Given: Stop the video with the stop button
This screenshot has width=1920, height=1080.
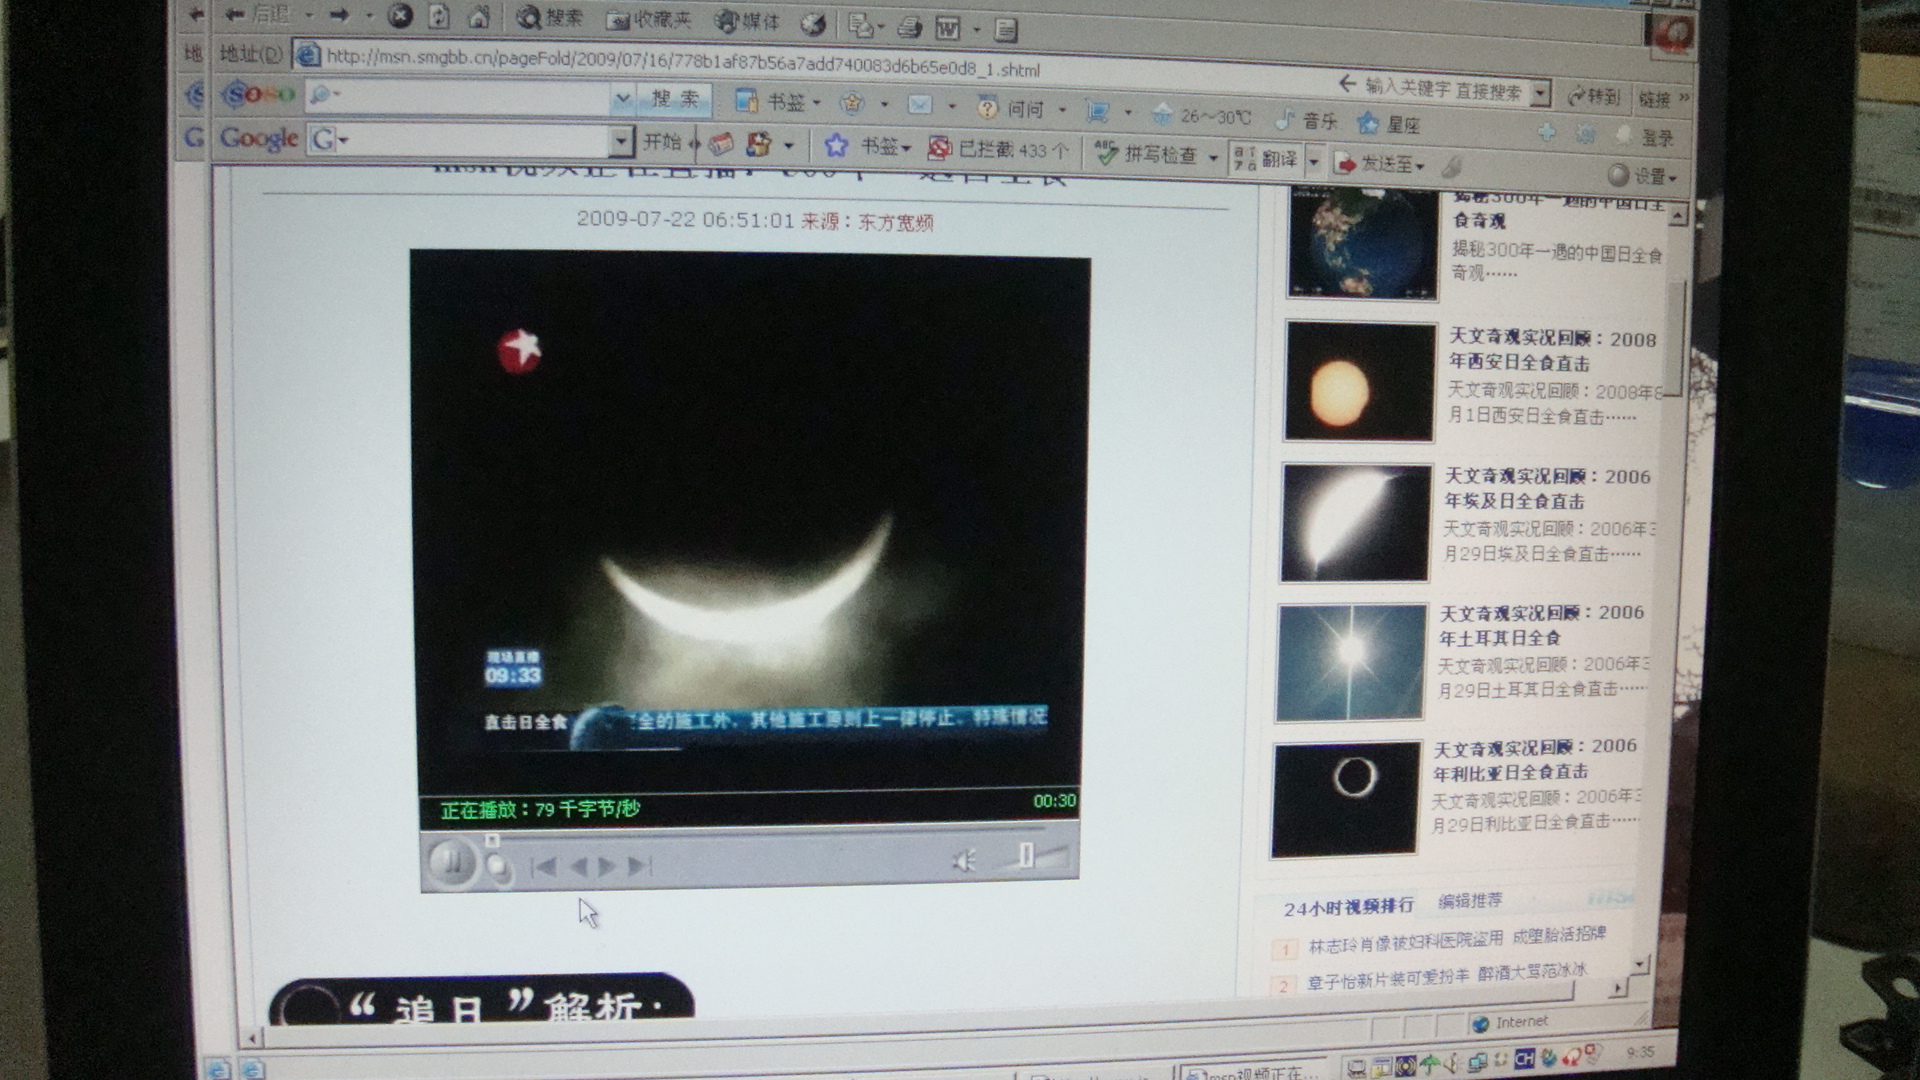Looking at the screenshot, I should pos(497,868).
